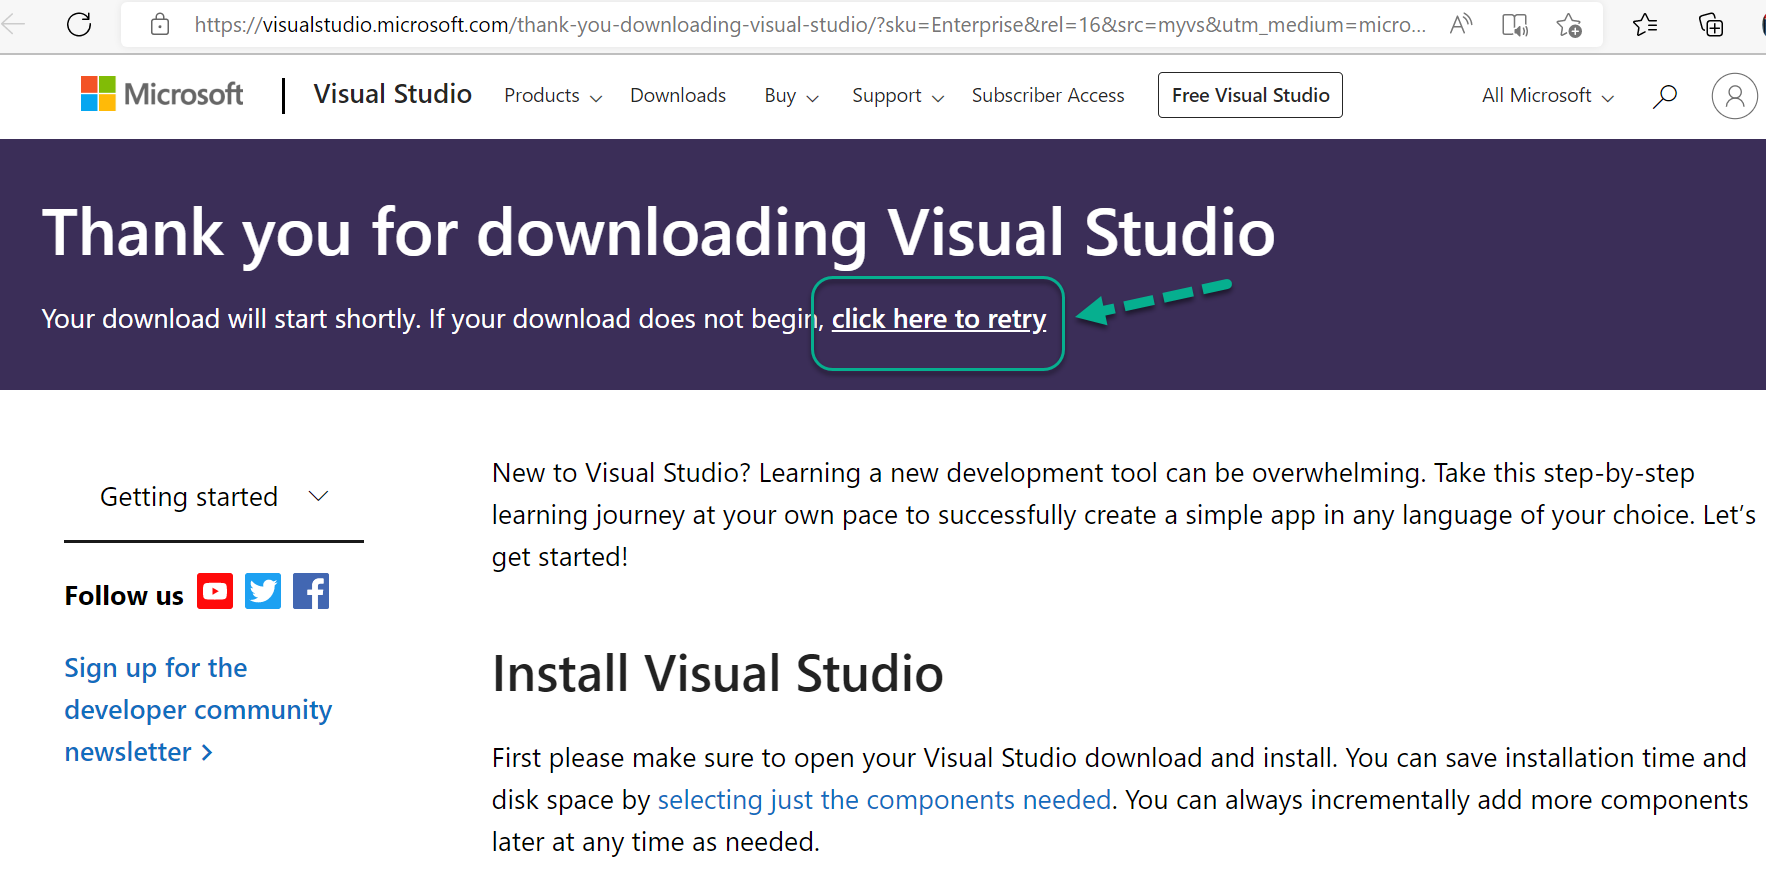The width and height of the screenshot is (1766, 875).
Task: Add this page to favorites
Action: [x=1569, y=25]
